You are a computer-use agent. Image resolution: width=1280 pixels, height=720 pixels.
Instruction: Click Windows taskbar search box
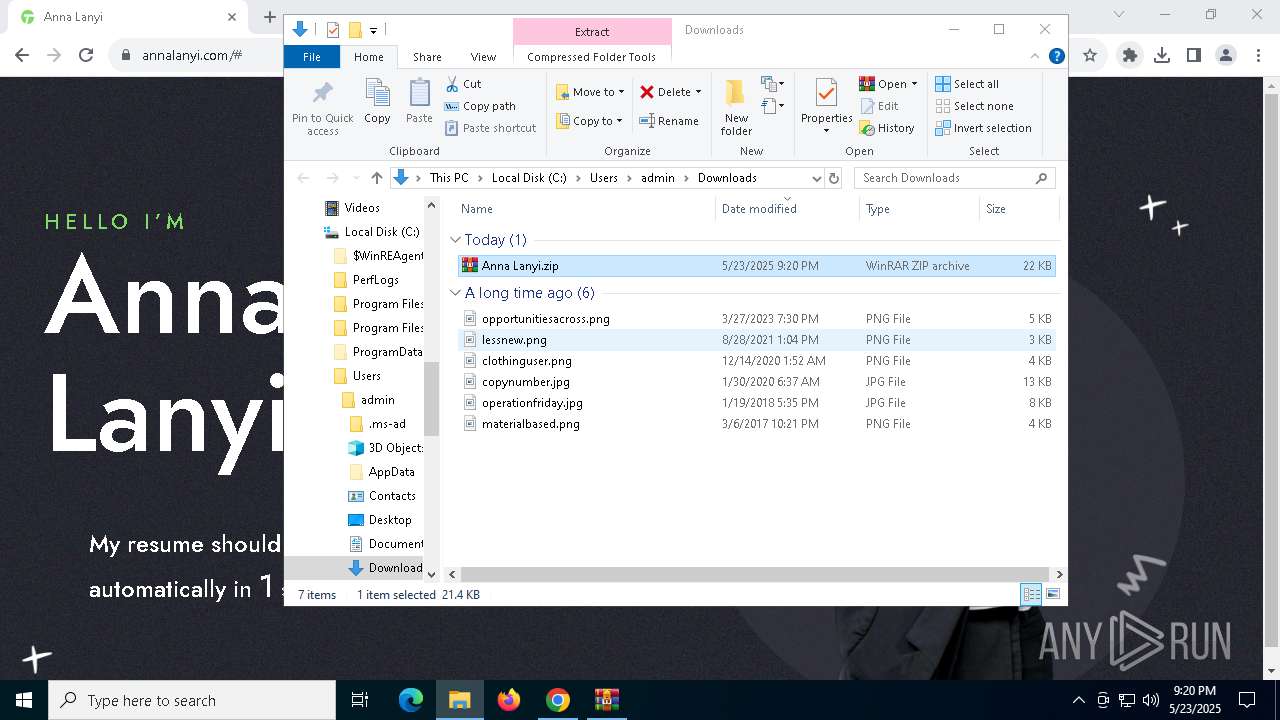[x=192, y=700]
